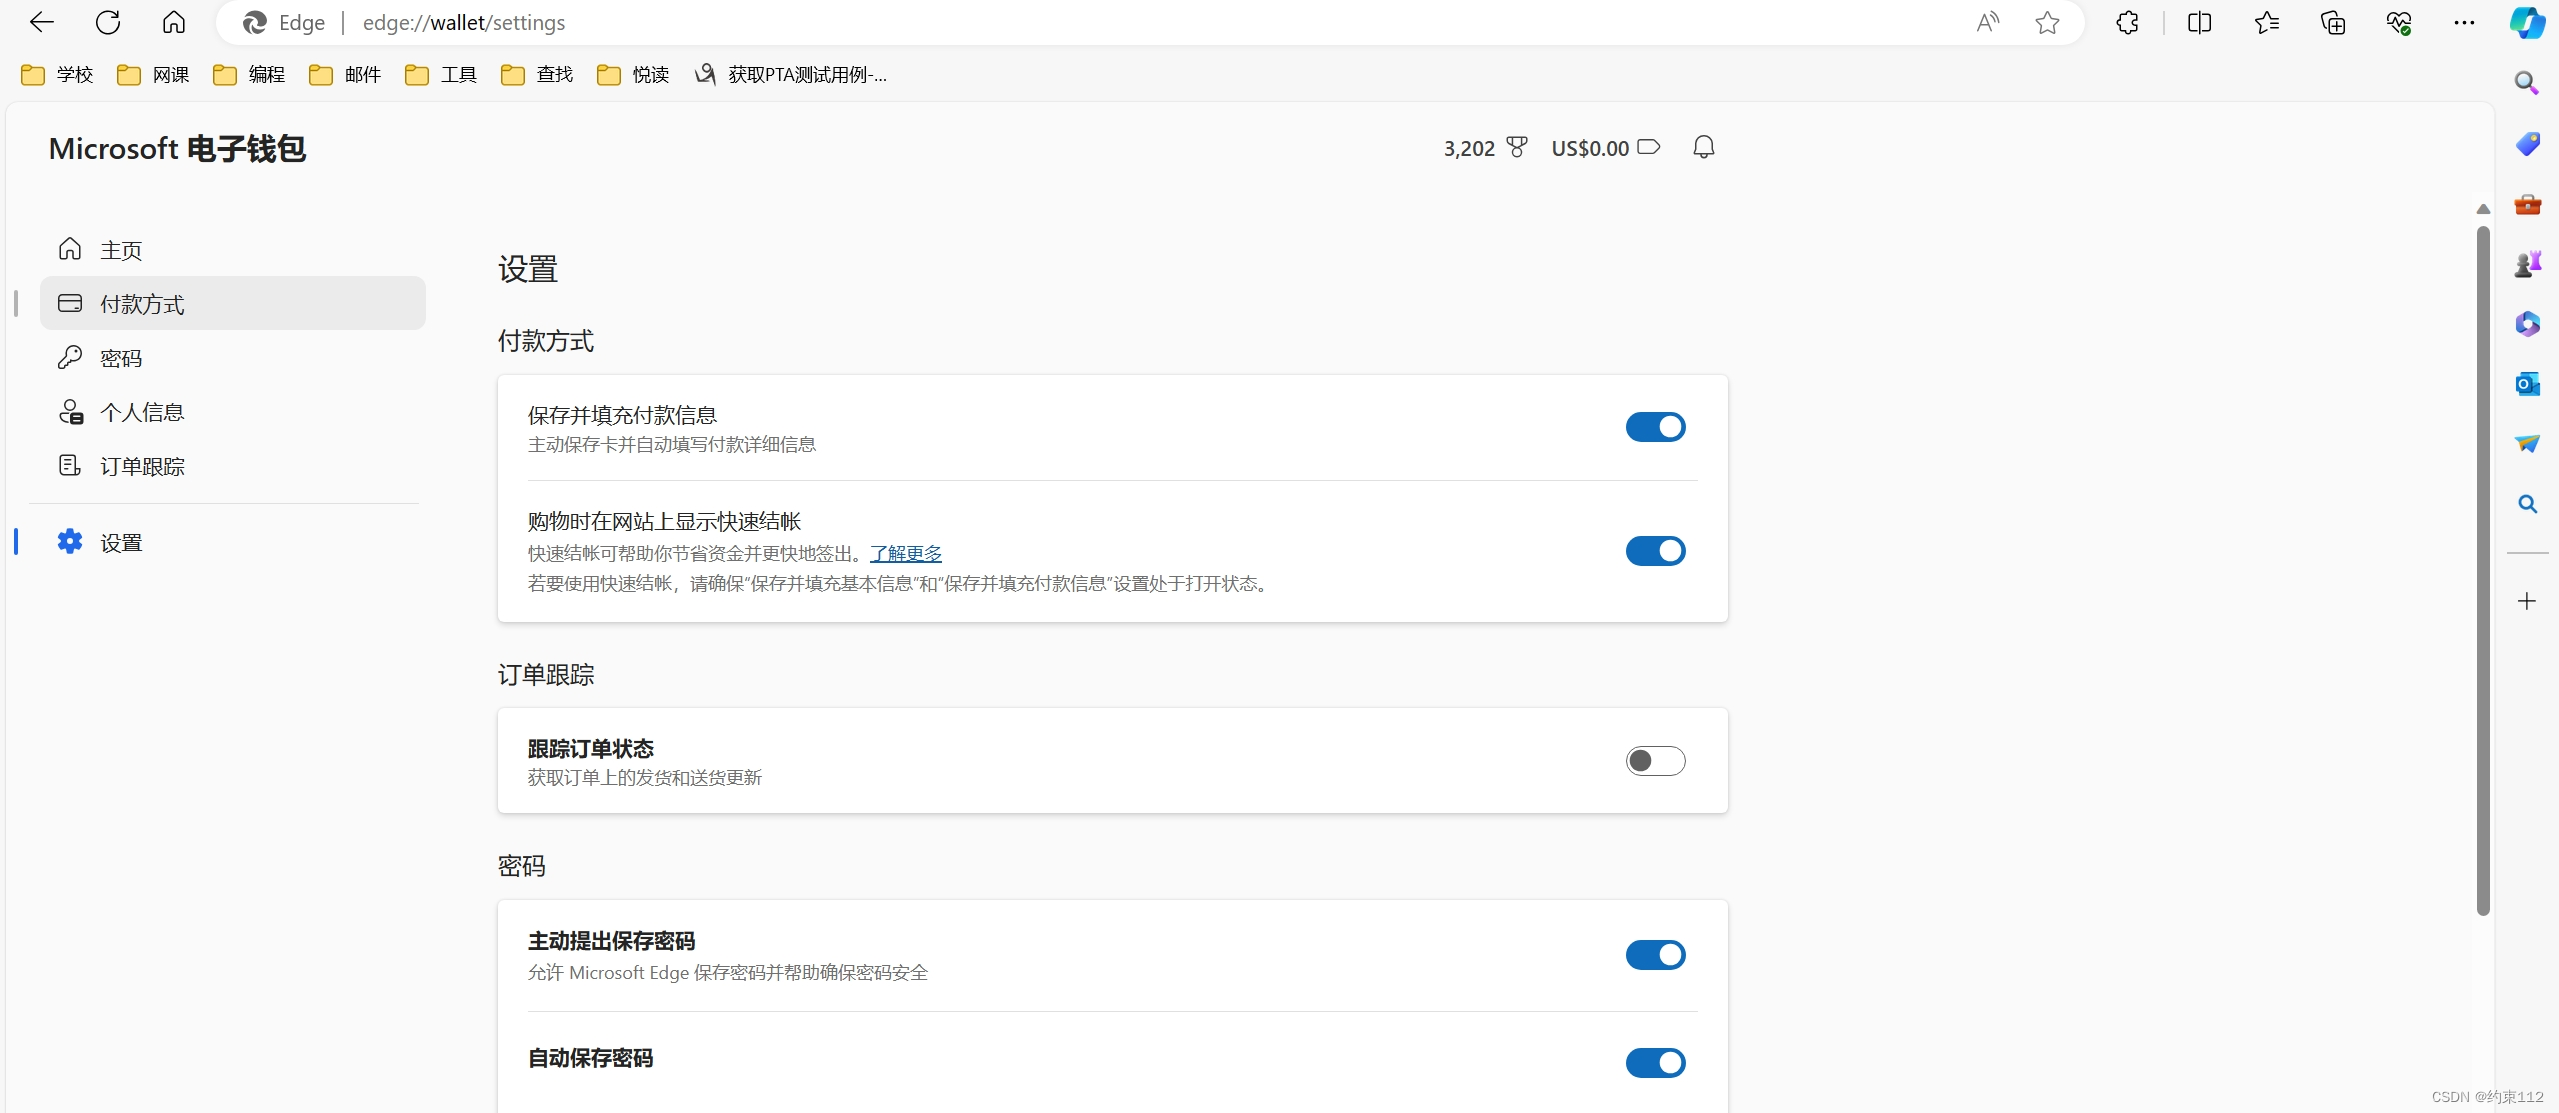Add this page to favorites star
The image size is (2559, 1113).
click(2047, 23)
